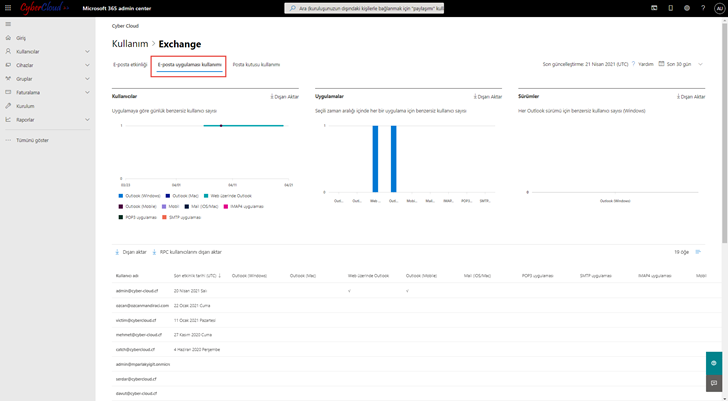This screenshot has width=728, height=401.
Task: Expand the Kullanıcılar menu chevron
Action: [87, 52]
